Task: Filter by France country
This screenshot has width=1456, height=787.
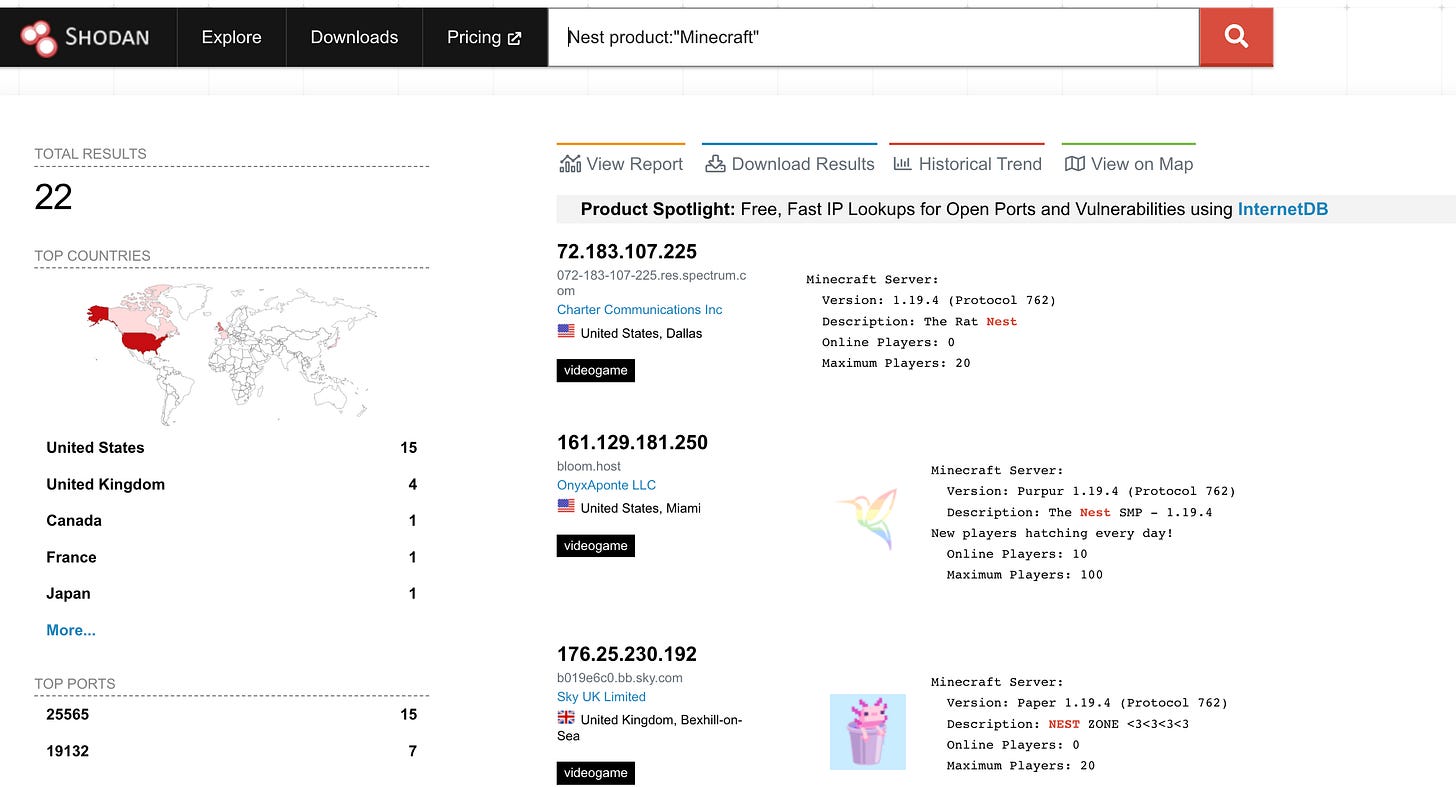Action: tap(231, 557)
